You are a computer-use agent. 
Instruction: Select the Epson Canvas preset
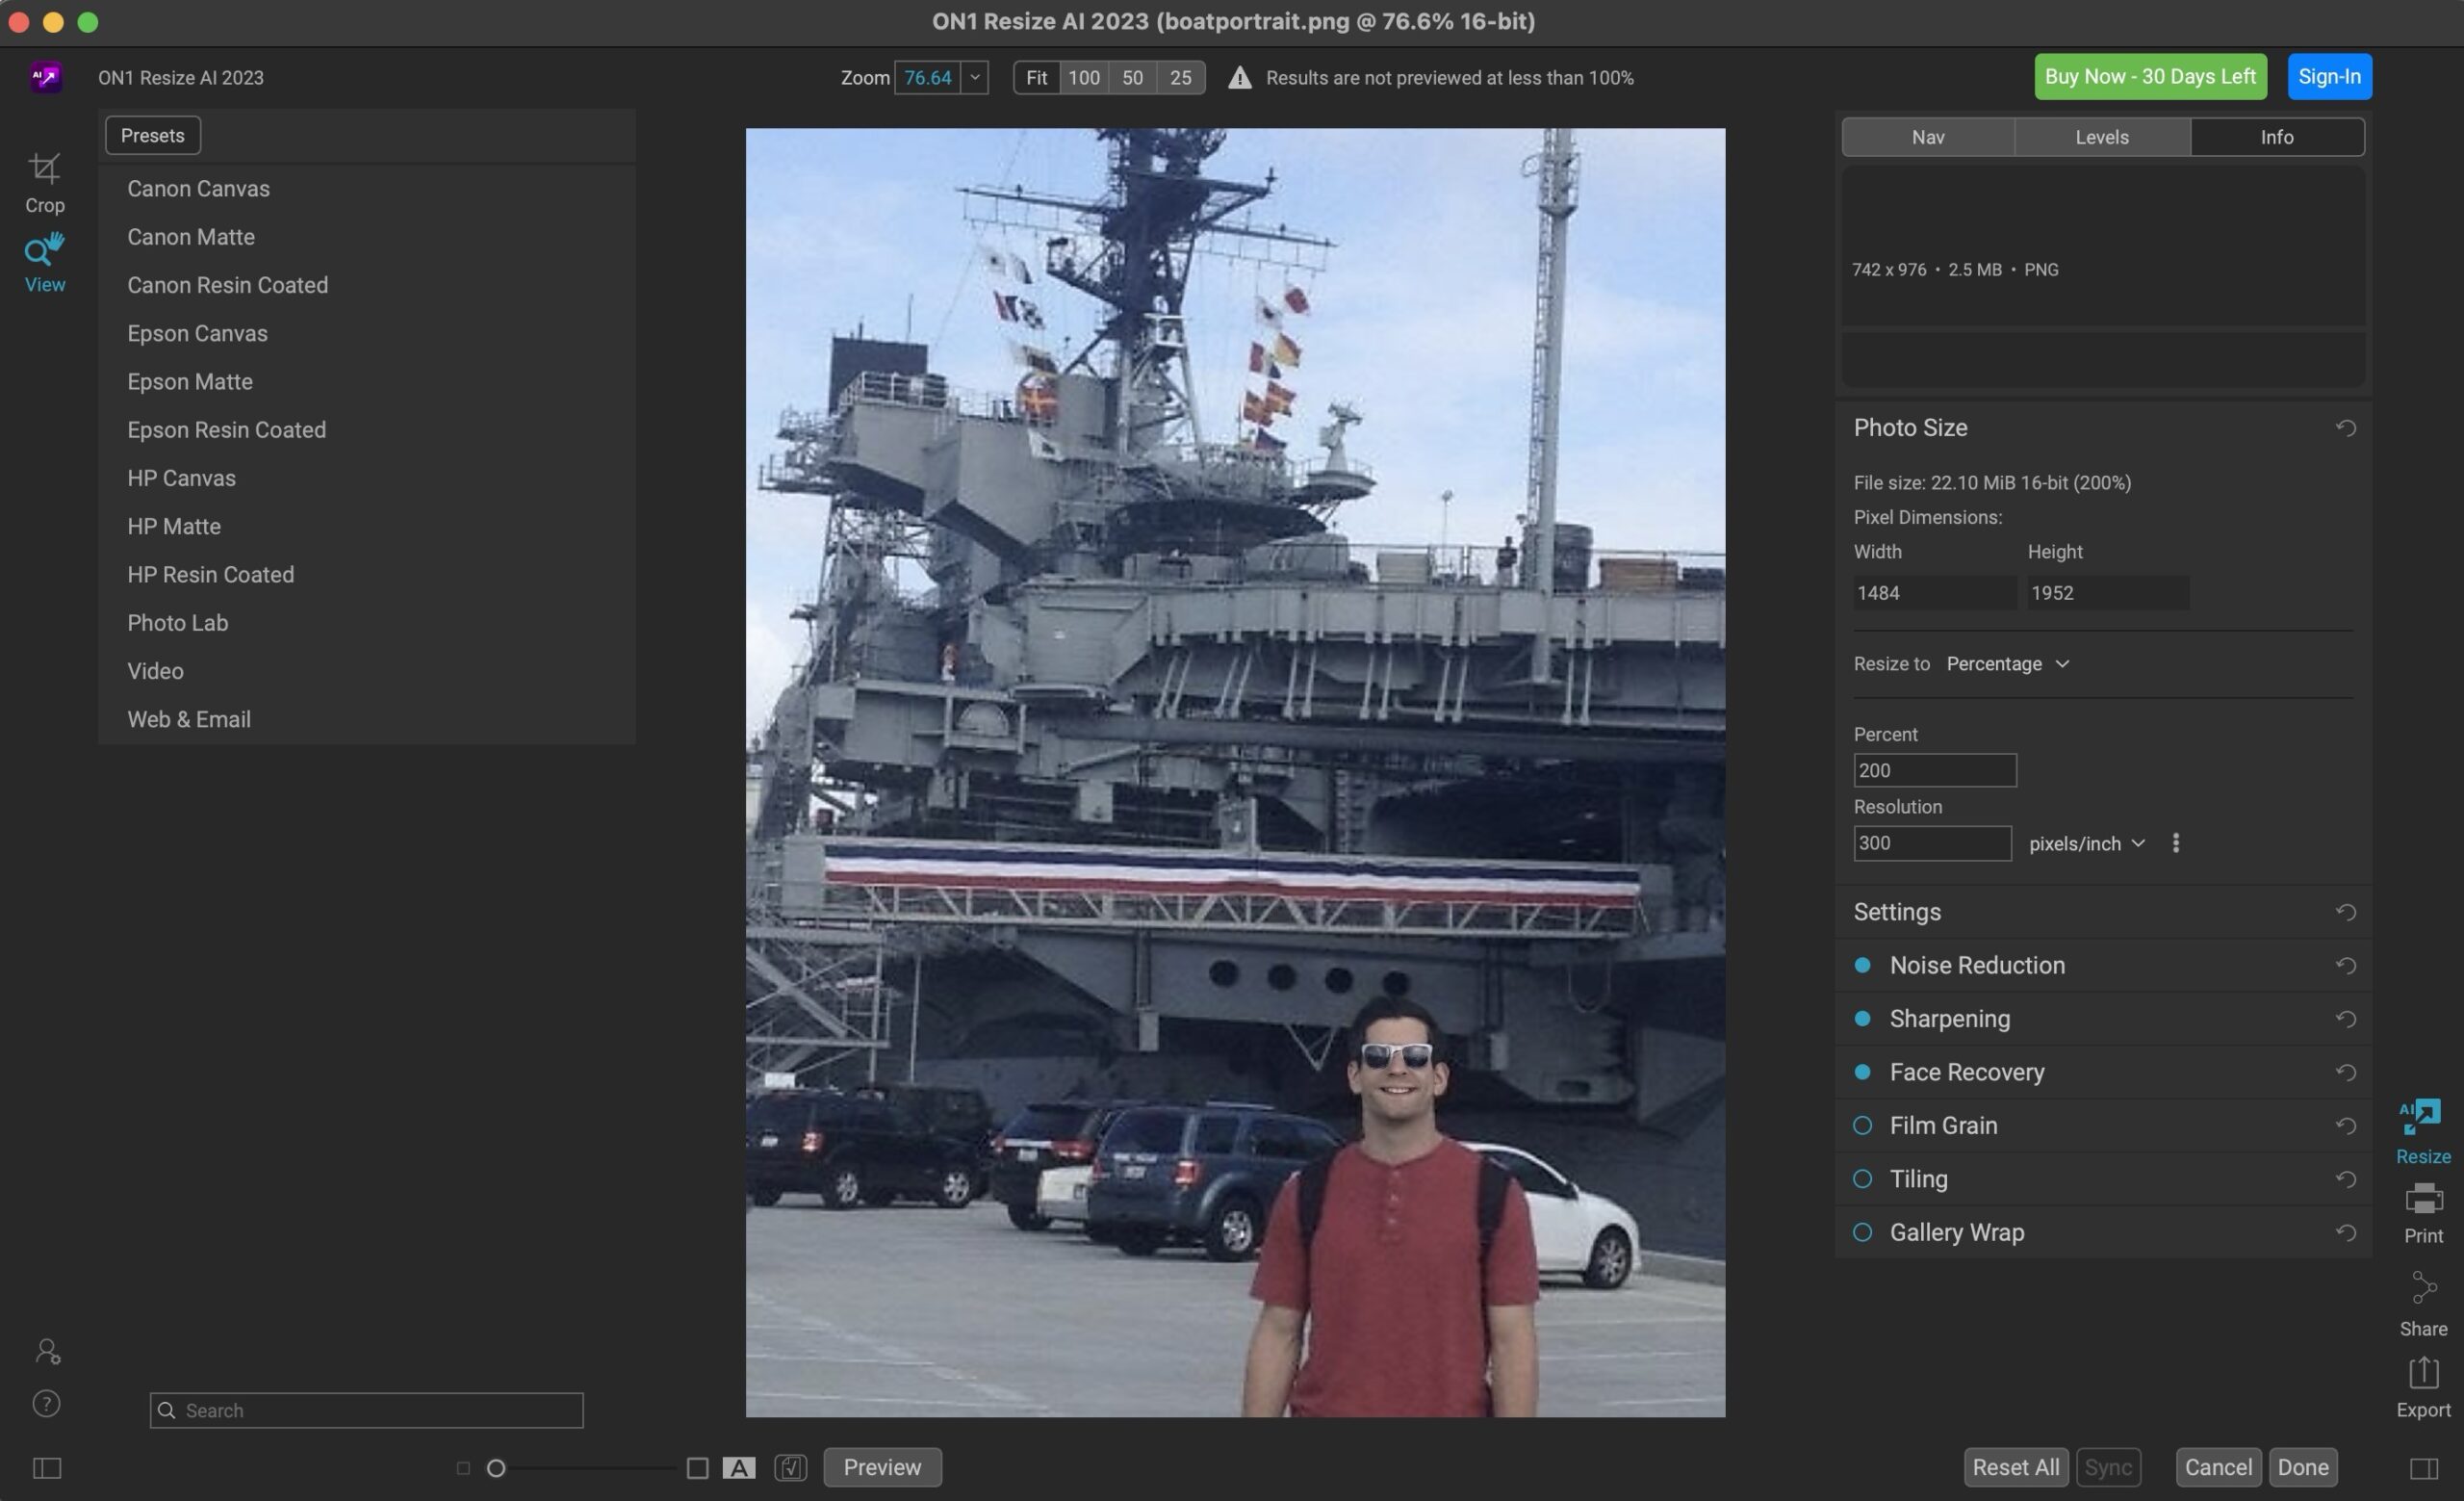(197, 333)
